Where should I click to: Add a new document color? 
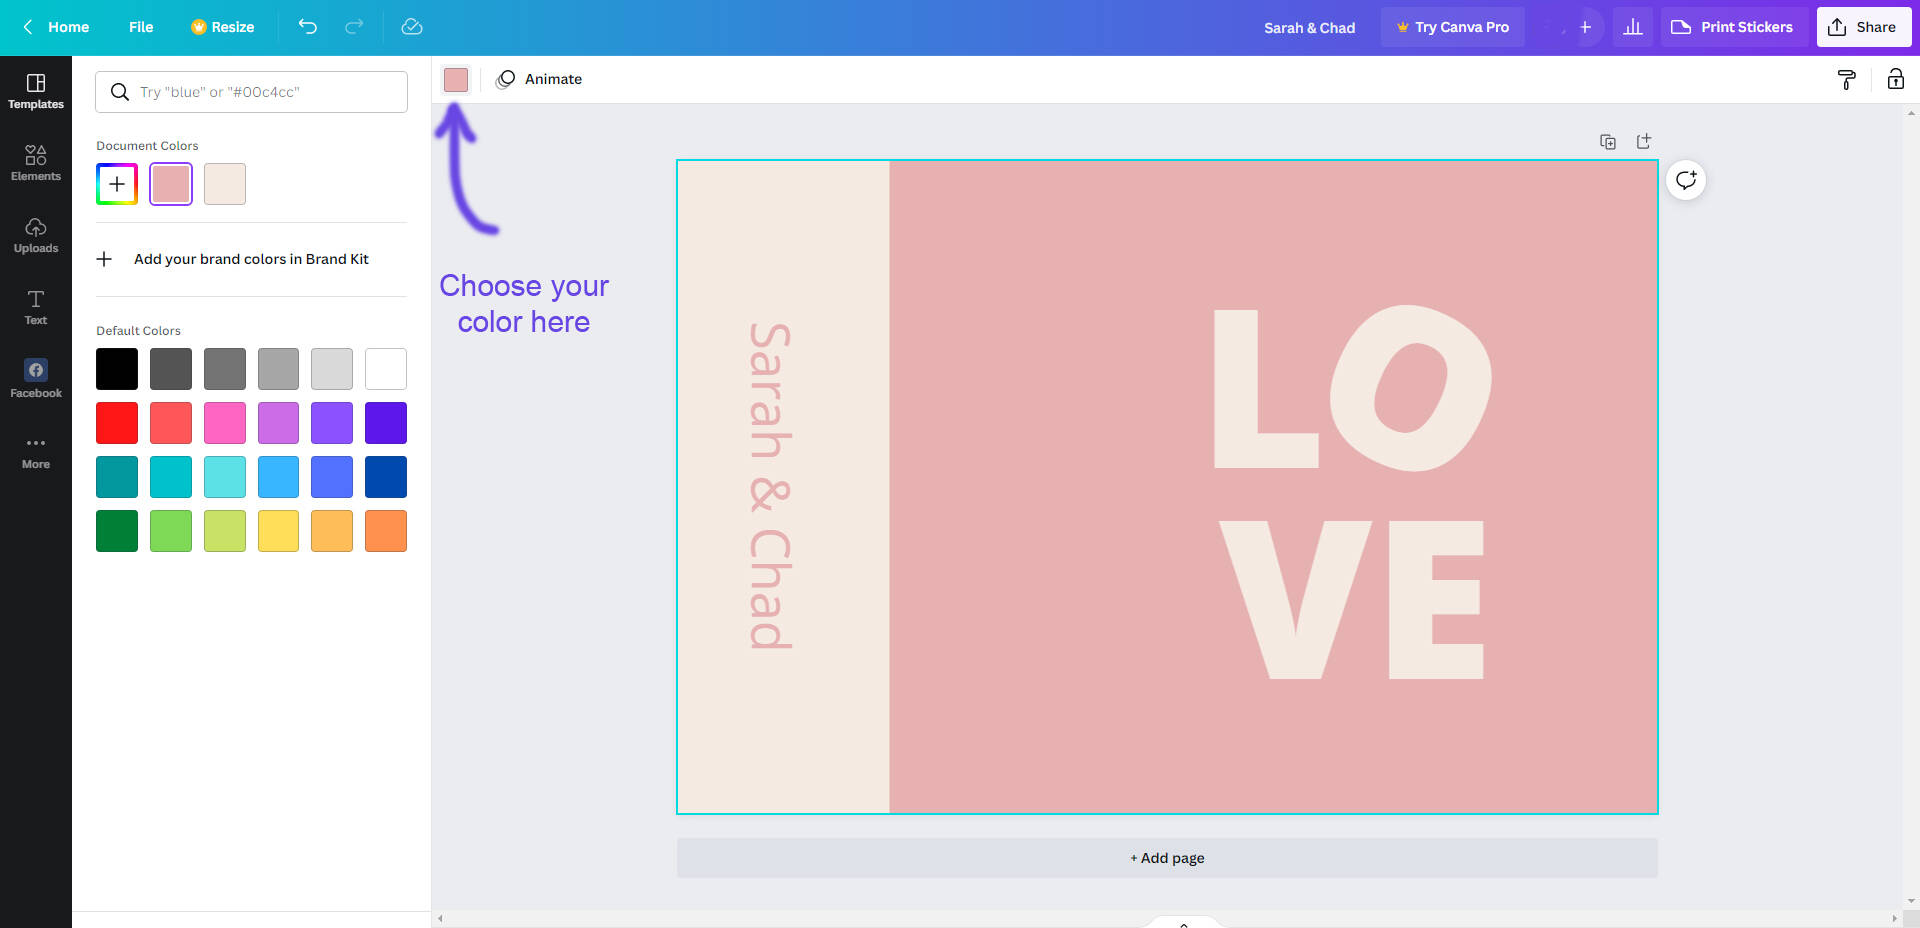click(x=117, y=184)
